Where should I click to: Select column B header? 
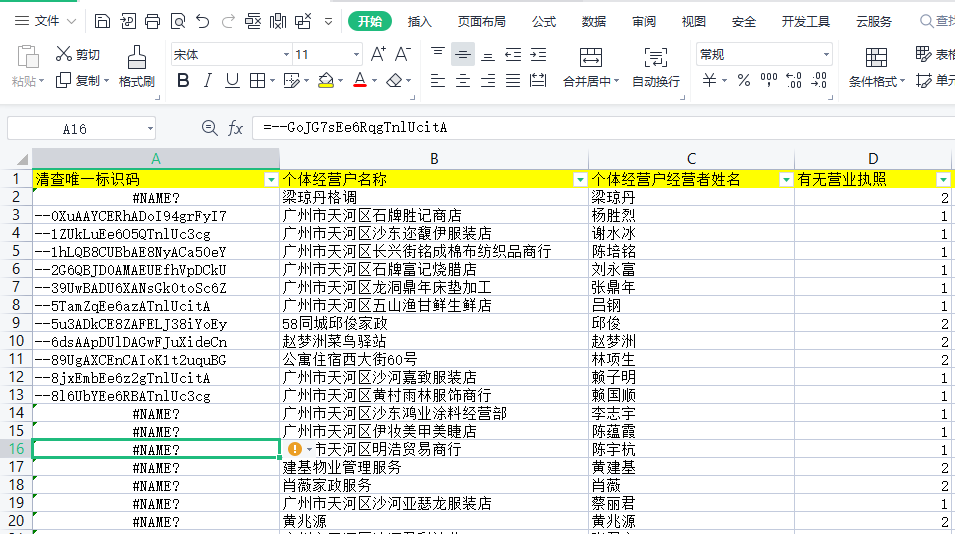pyautogui.click(x=434, y=159)
